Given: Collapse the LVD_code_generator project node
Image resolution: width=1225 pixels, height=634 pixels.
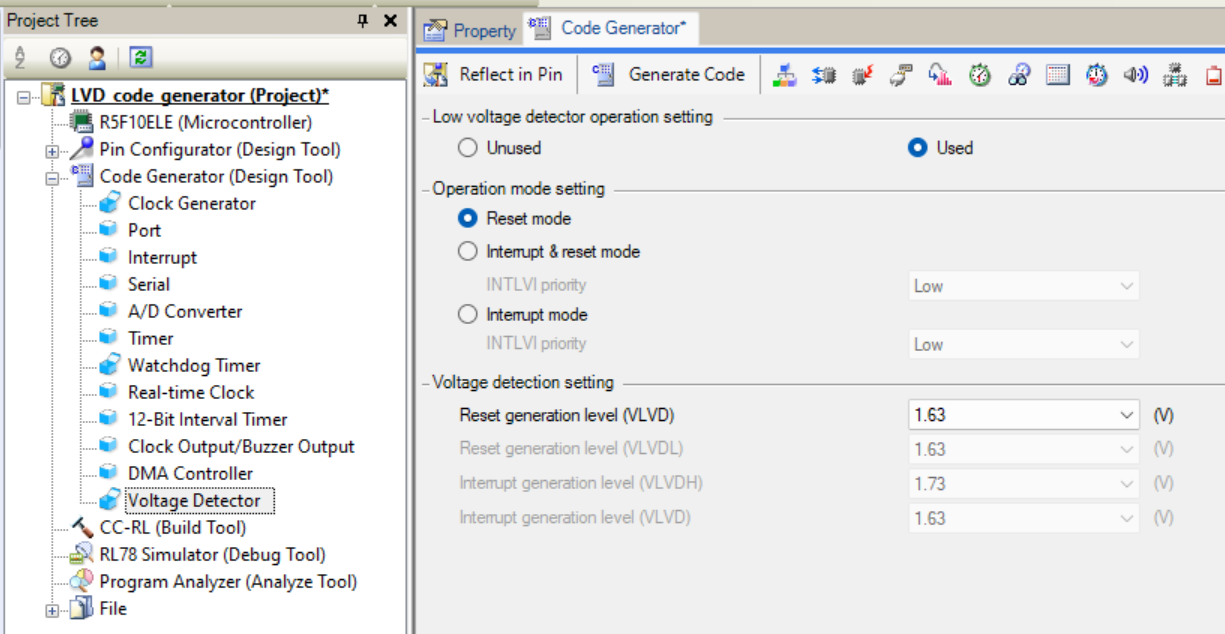Looking at the screenshot, I should click(x=24, y=97).
